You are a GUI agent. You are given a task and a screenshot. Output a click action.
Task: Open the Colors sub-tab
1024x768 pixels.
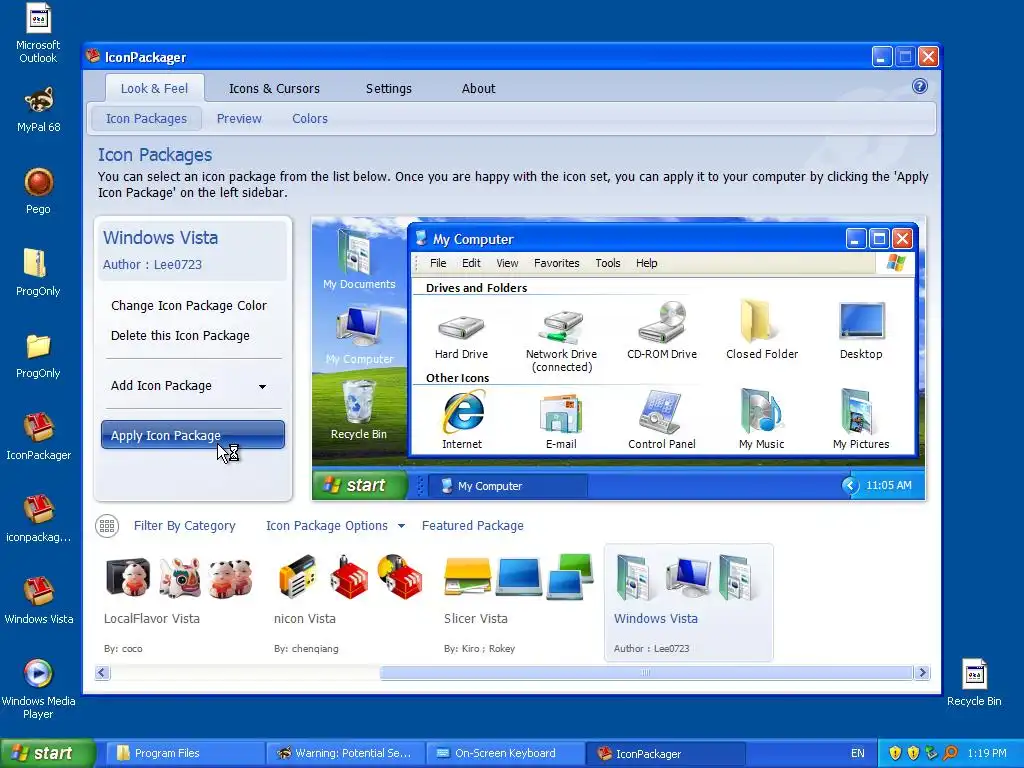tap(310, 118)
